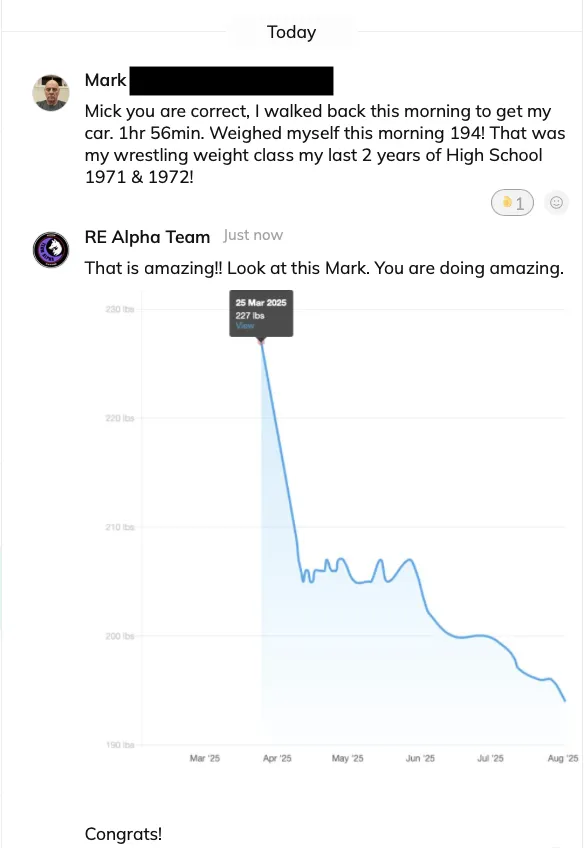Click the Jun '25 label on the chart axis
Viewport: 586px width, 848px height.
[x=420, y=758]
